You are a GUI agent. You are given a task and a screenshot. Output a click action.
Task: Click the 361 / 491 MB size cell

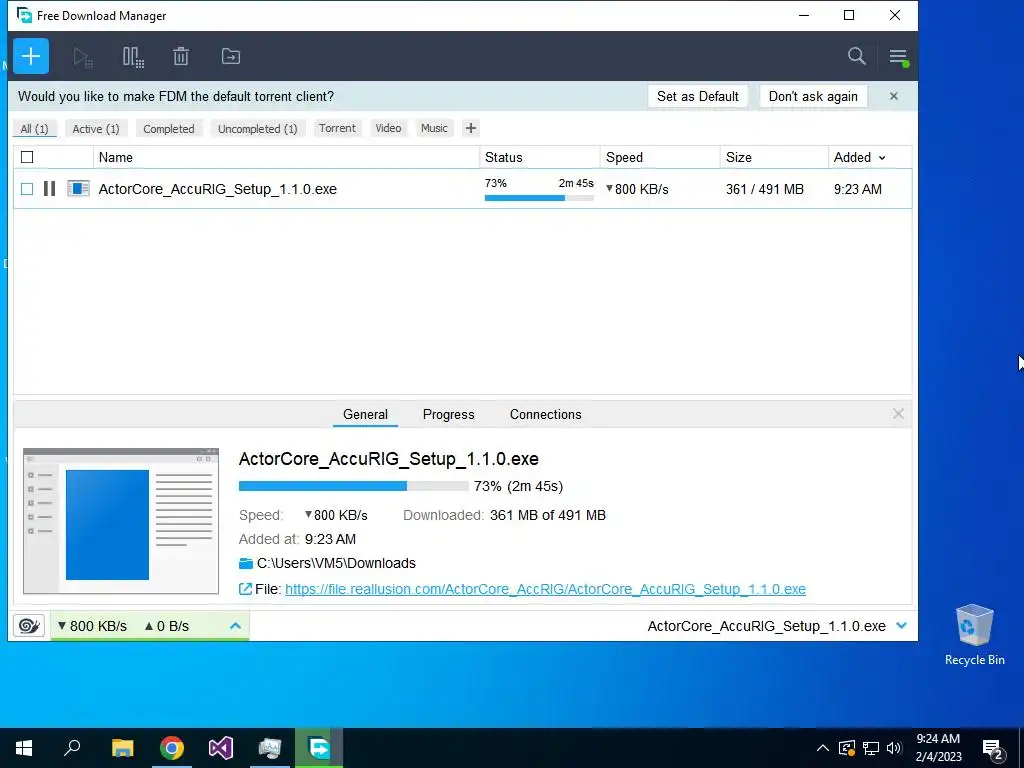765,189
